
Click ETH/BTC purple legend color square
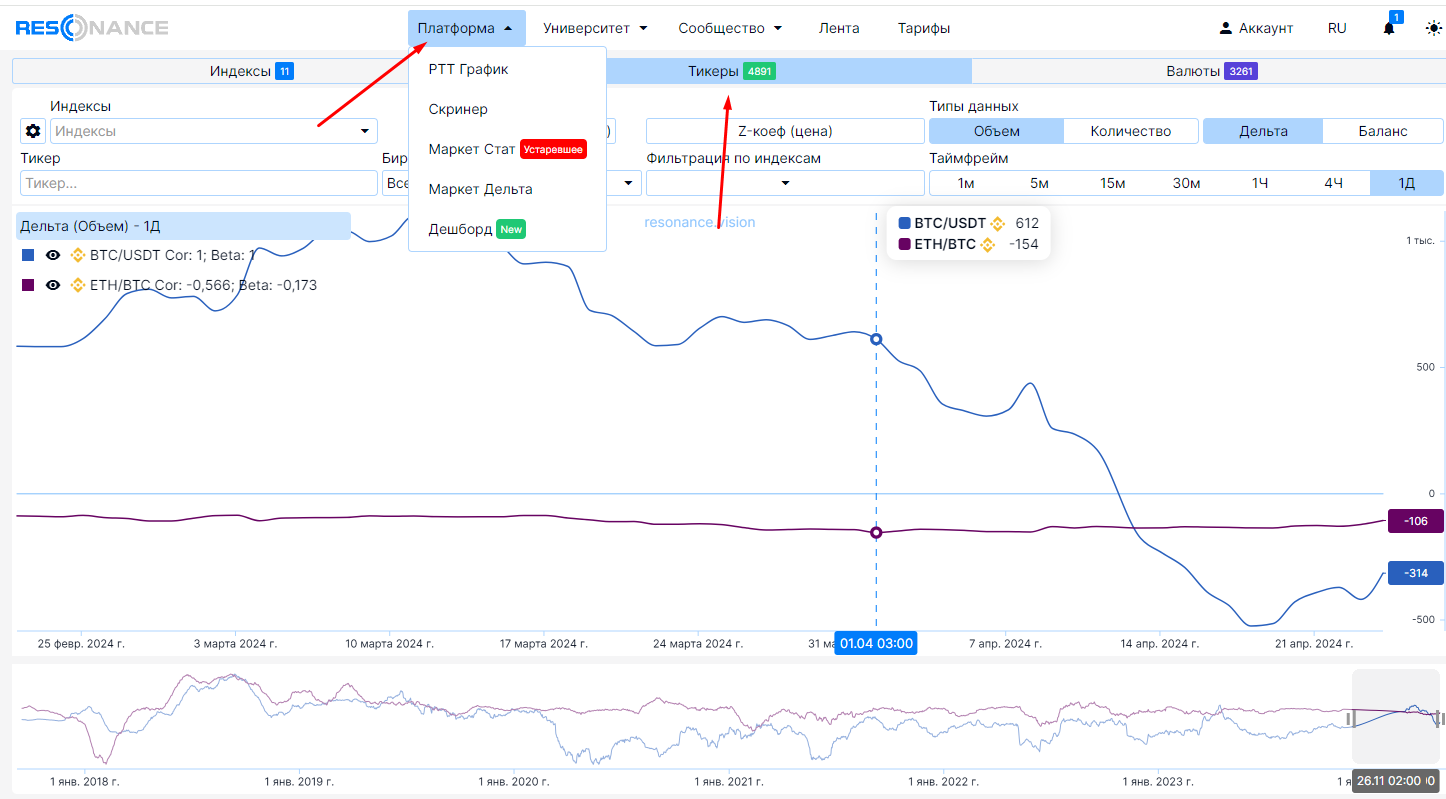pyautogui.click(x=28, y=285)
